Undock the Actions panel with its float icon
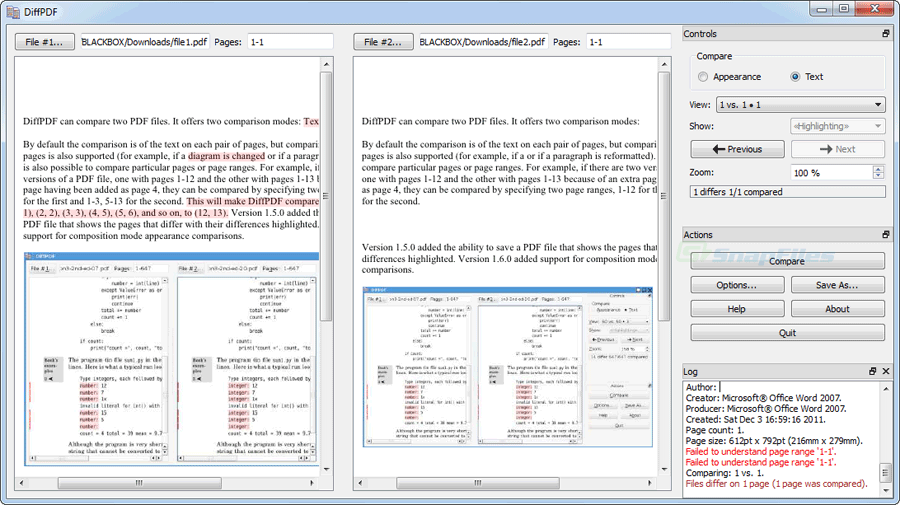 pyautogui.click(x=886, y=235)
